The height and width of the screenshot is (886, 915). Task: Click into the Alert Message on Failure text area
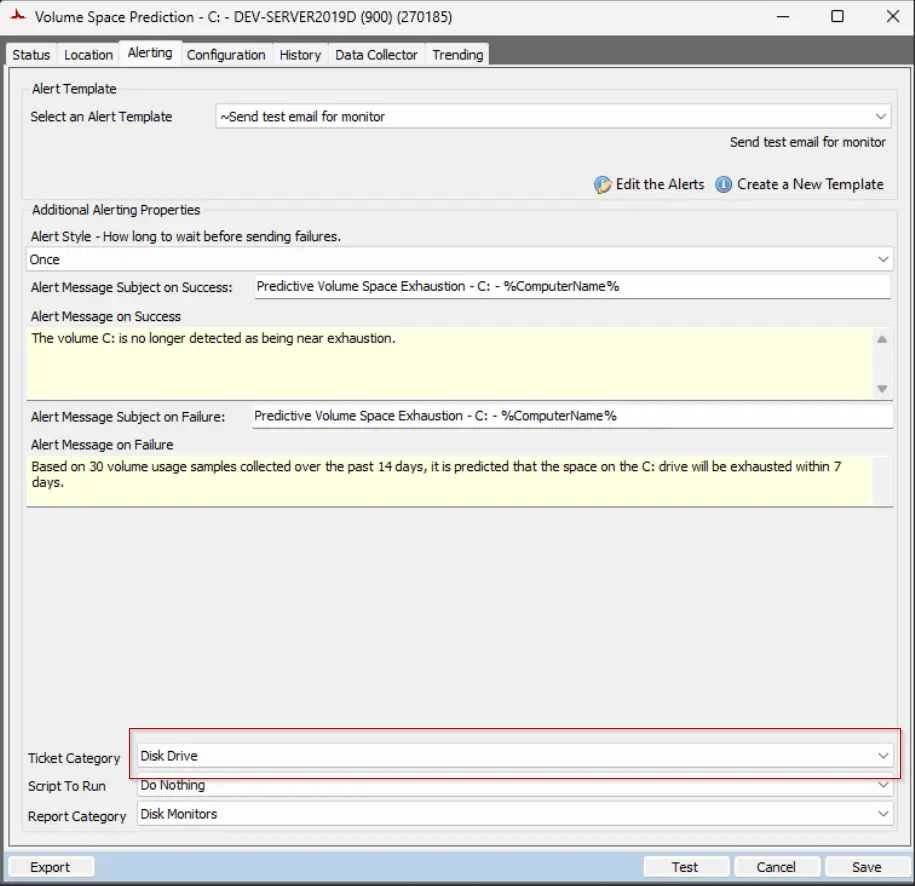(x=449, y=480)
